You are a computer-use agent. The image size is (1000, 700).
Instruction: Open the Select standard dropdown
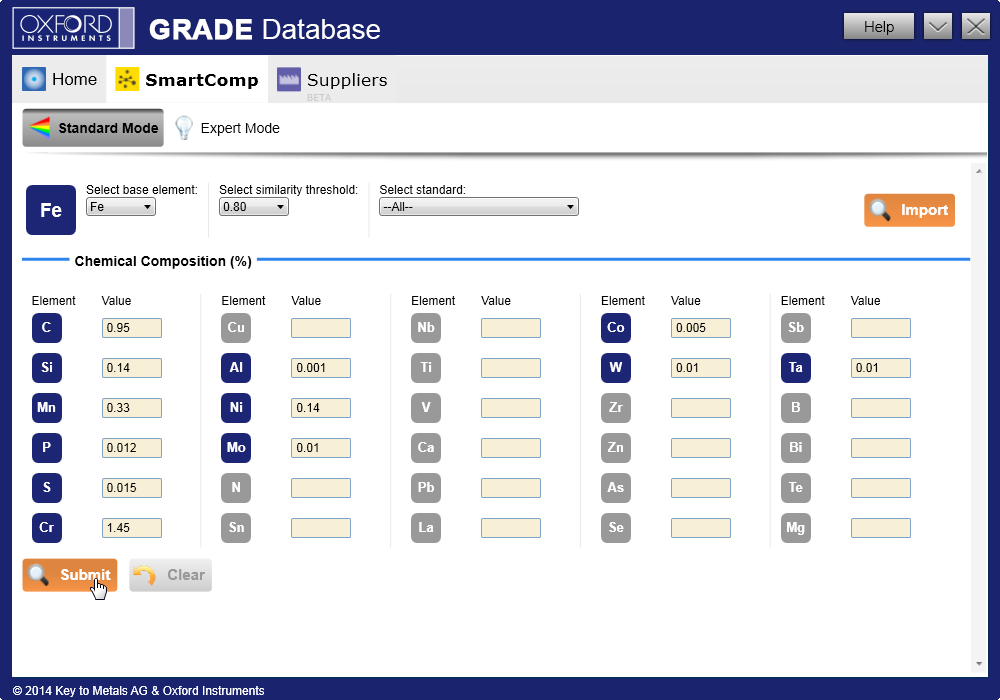point(478,207)
